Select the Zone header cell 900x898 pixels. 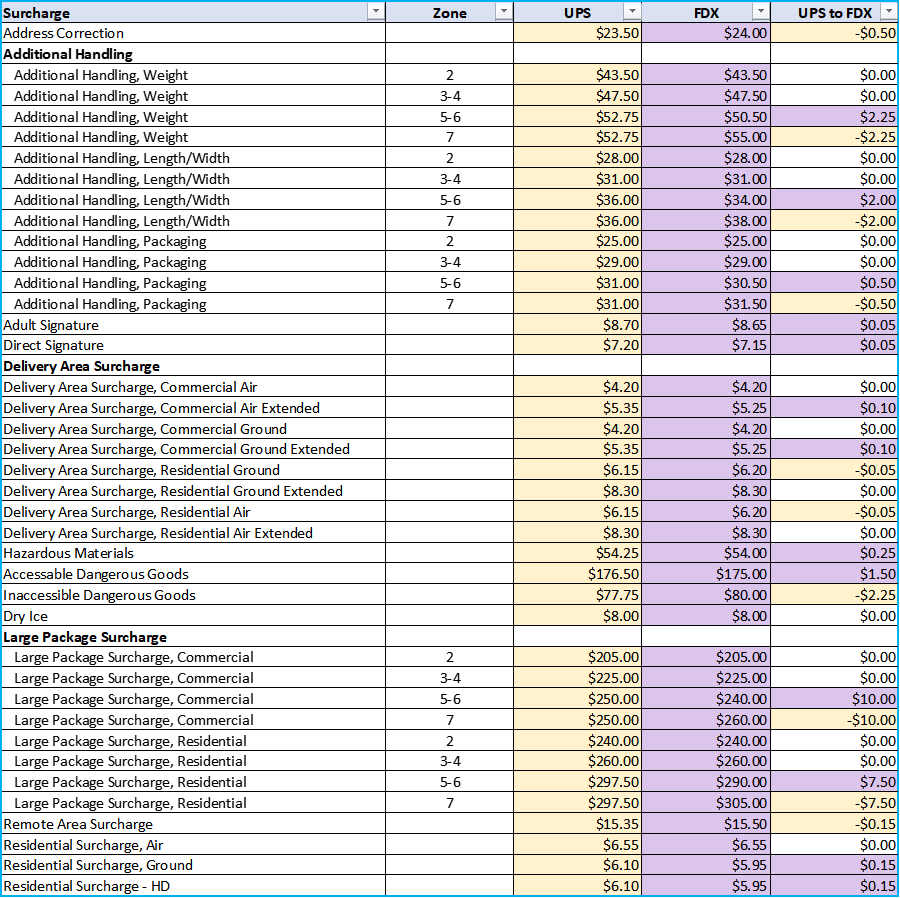(x=449, y=12)
